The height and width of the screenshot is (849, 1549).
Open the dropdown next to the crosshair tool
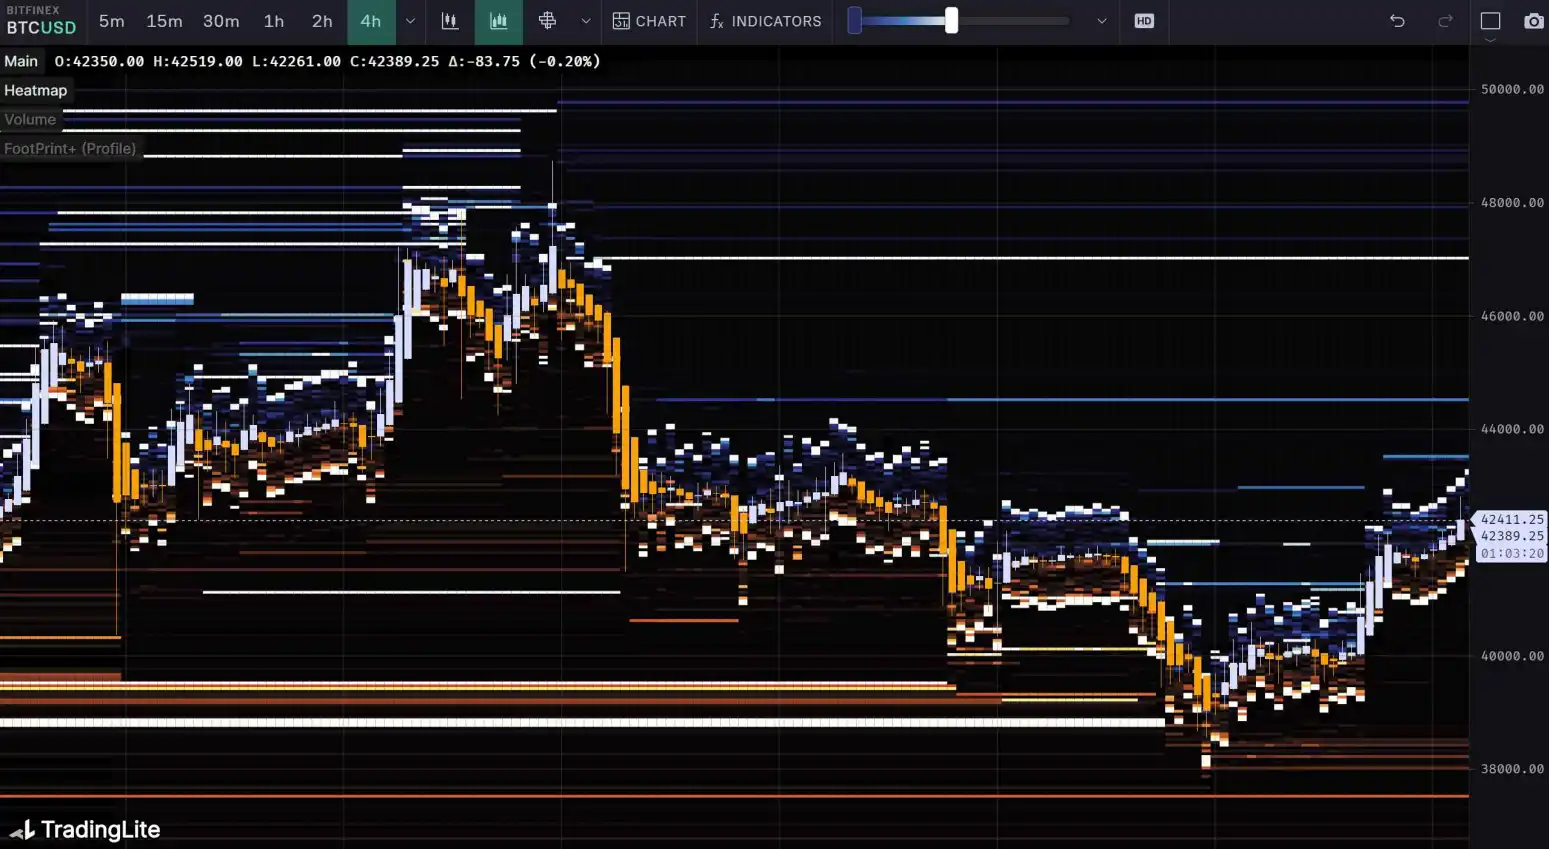click(x=586, y=21)
